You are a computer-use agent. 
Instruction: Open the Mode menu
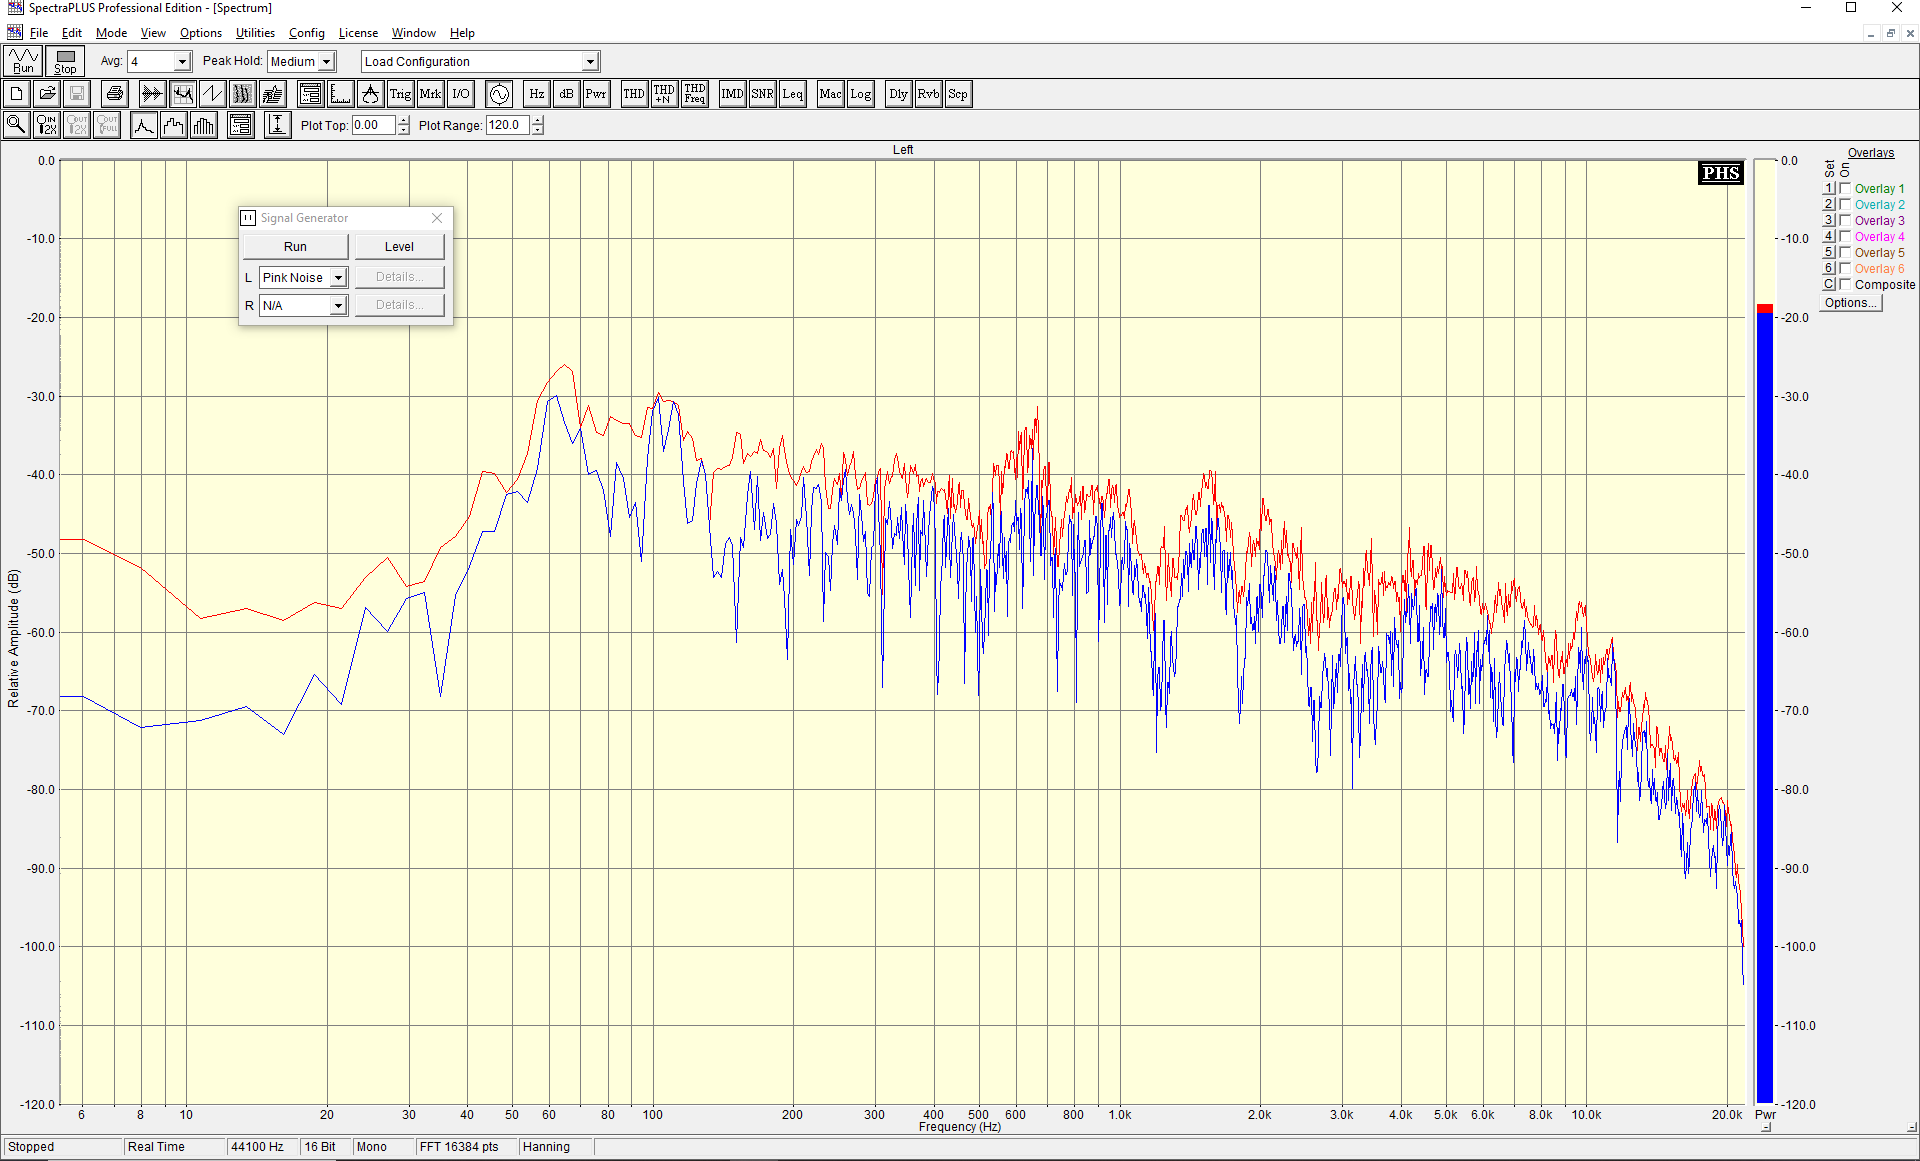[x=111, y=33]
